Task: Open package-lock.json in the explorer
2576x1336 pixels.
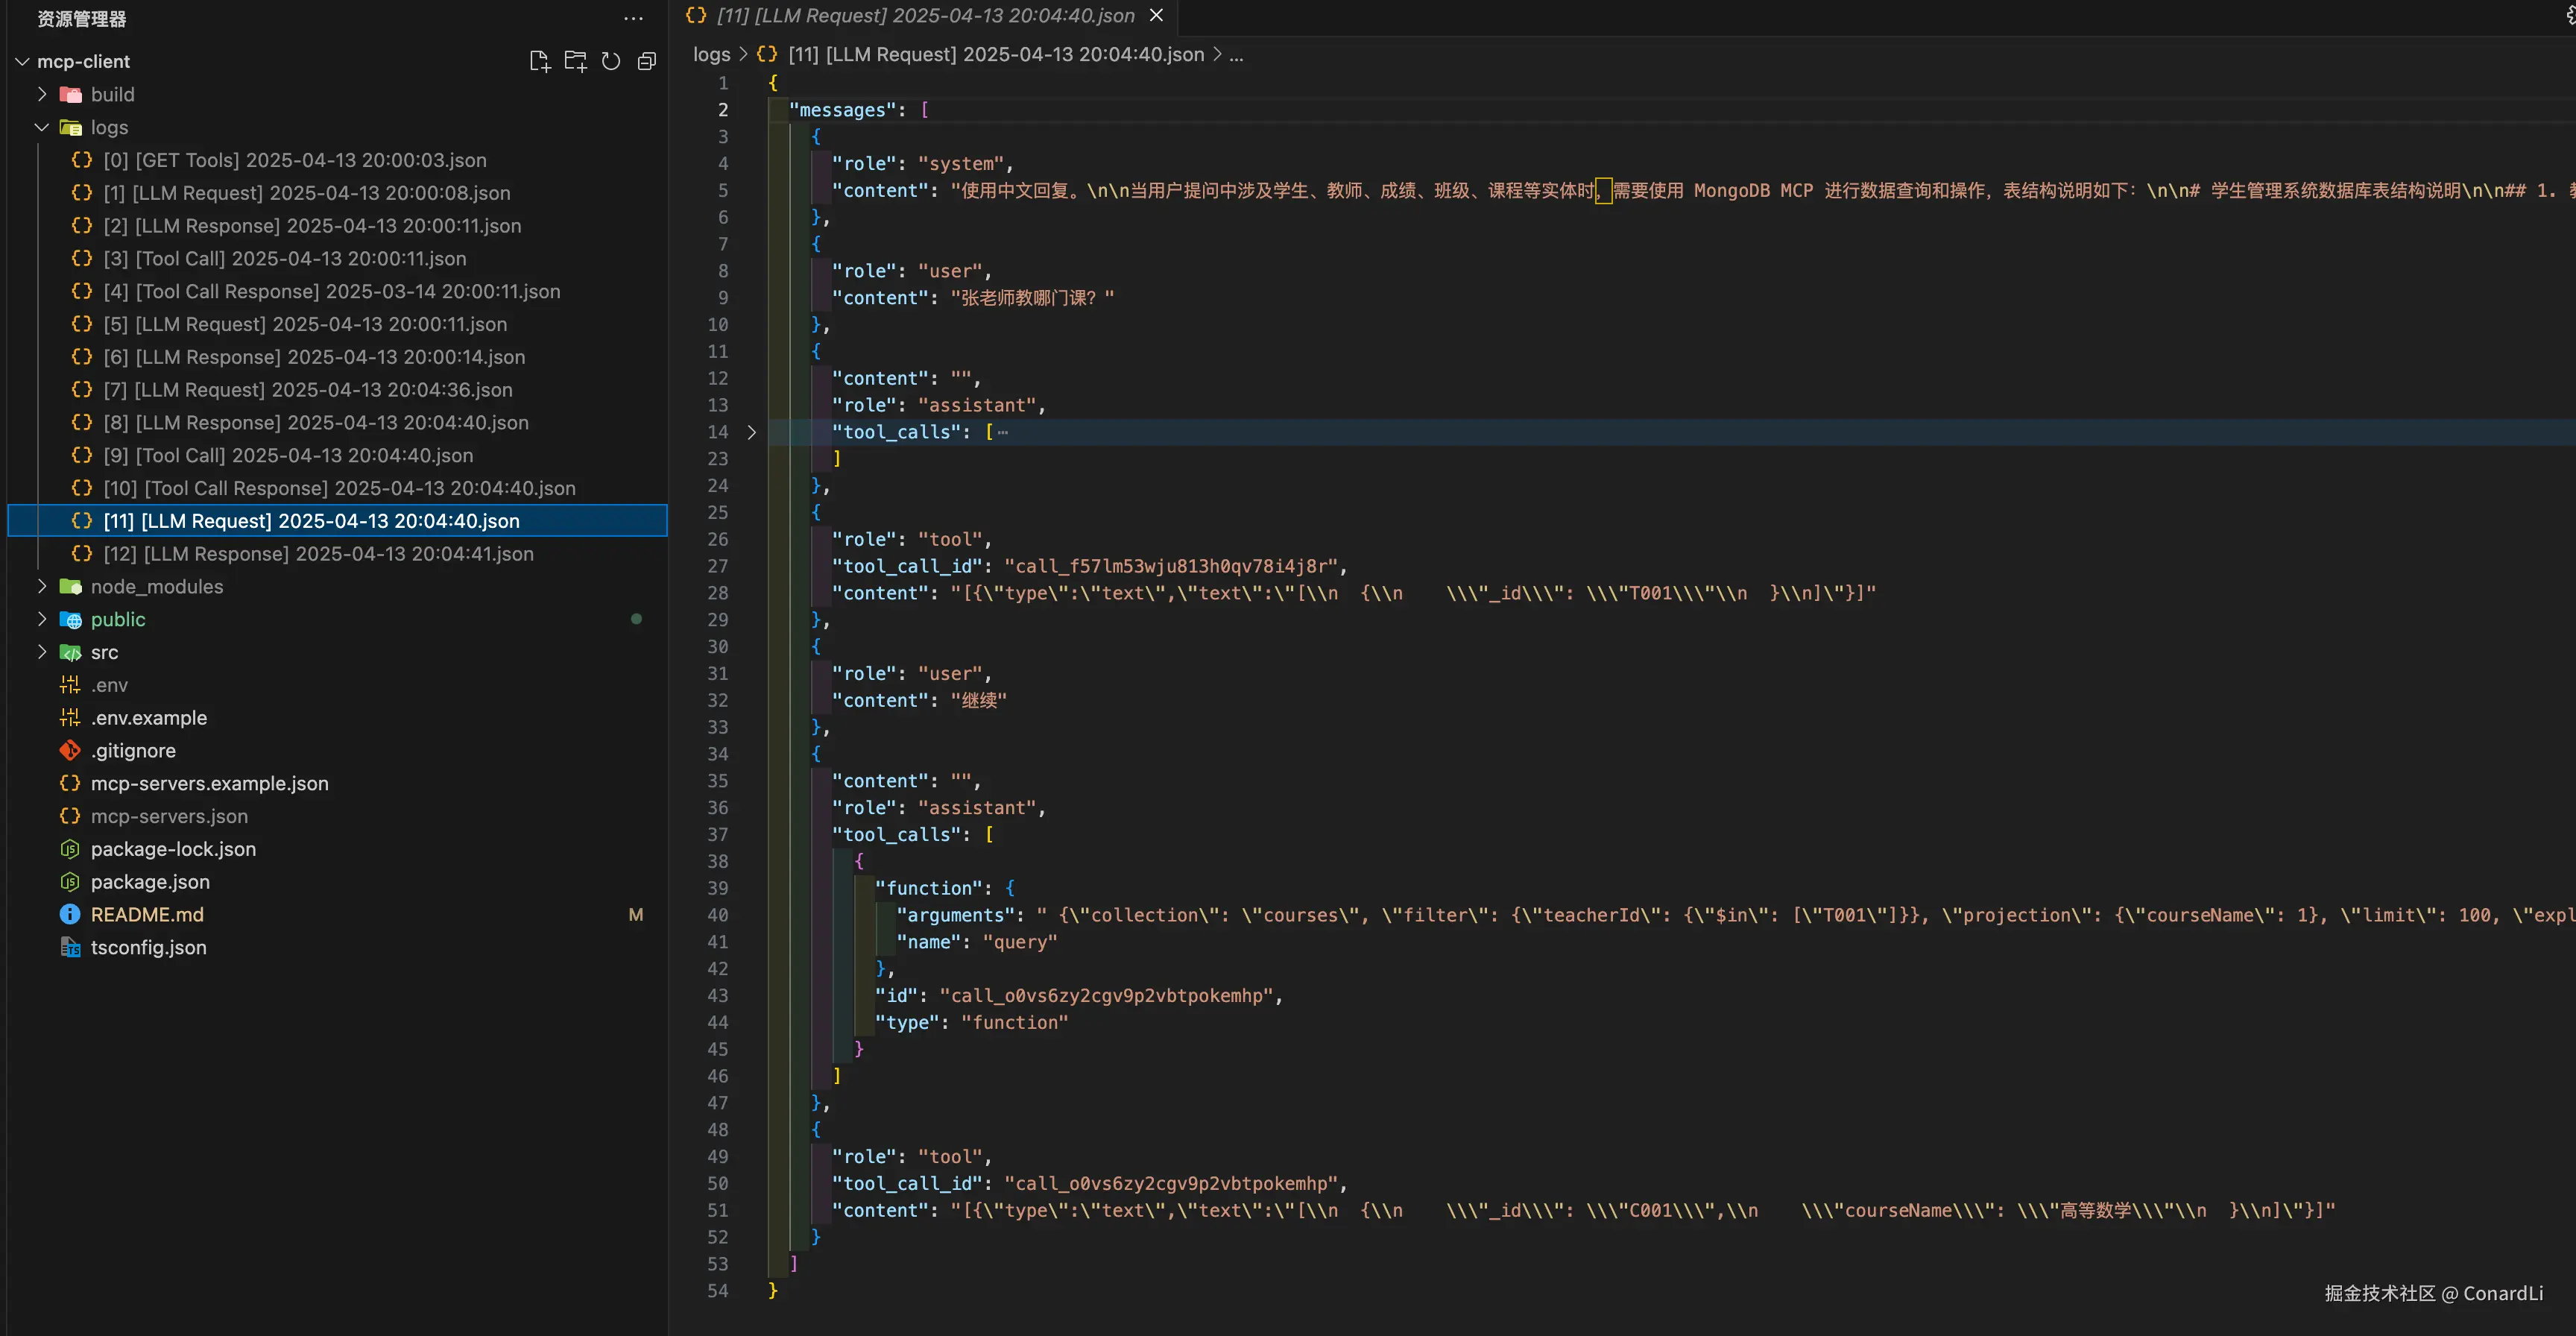Action: point(173,848)
